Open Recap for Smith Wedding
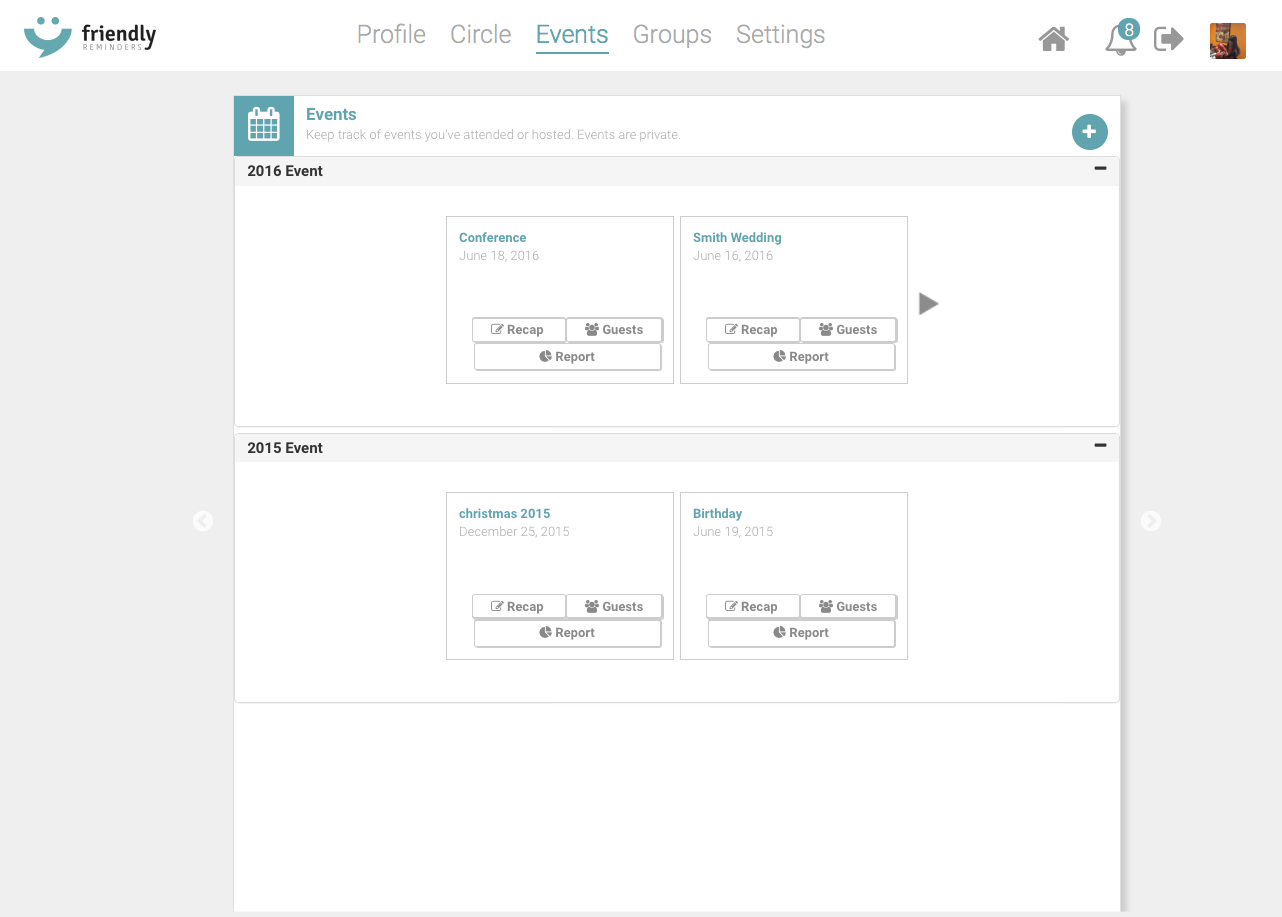 [753, 330]
